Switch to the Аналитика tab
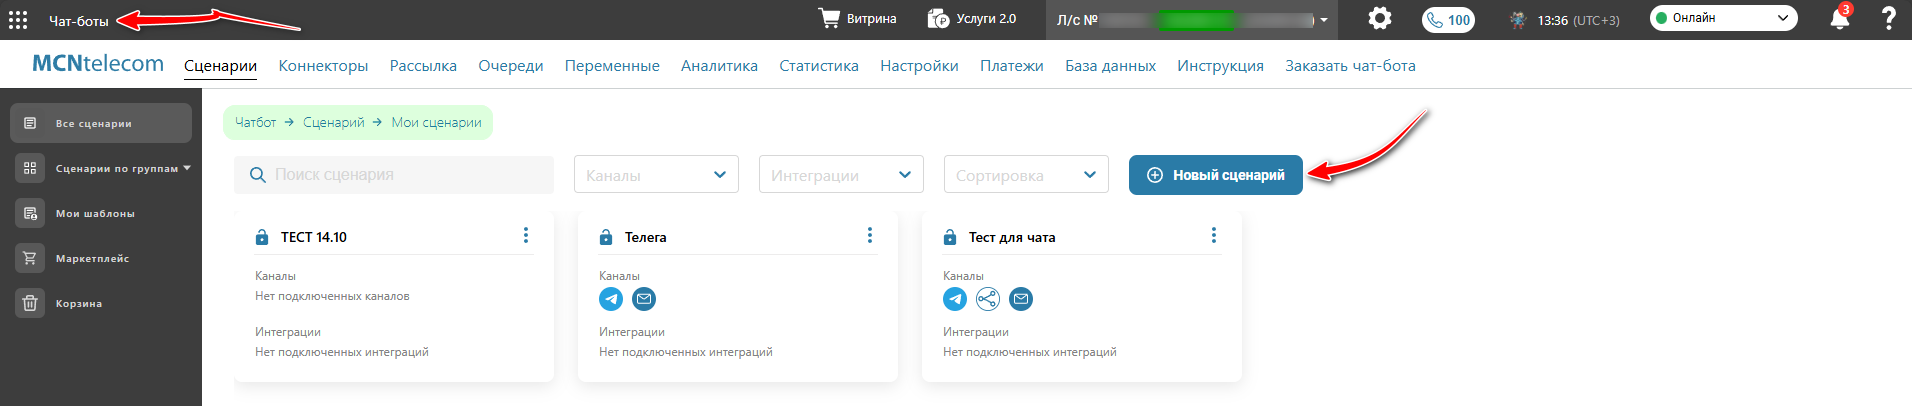1912x406 pixels. (x=719, y=66)
